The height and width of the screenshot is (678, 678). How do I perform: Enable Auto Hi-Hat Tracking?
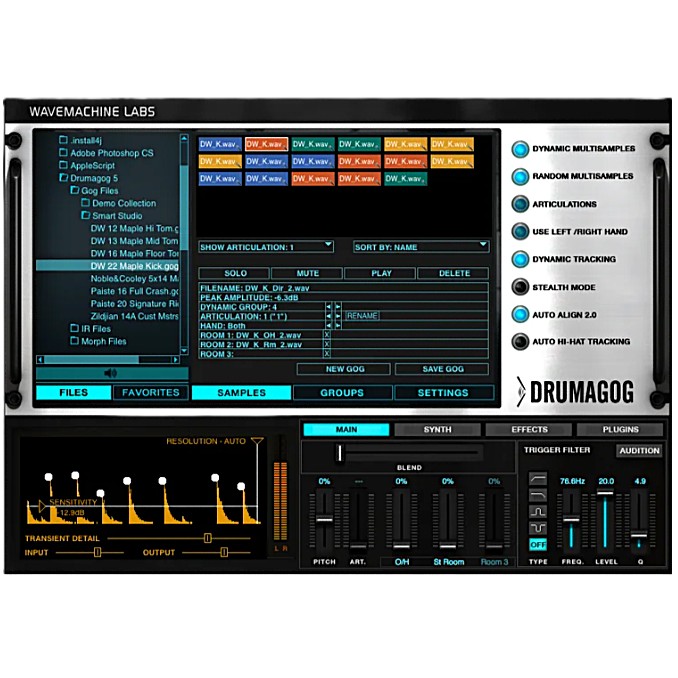pos(520,342)
